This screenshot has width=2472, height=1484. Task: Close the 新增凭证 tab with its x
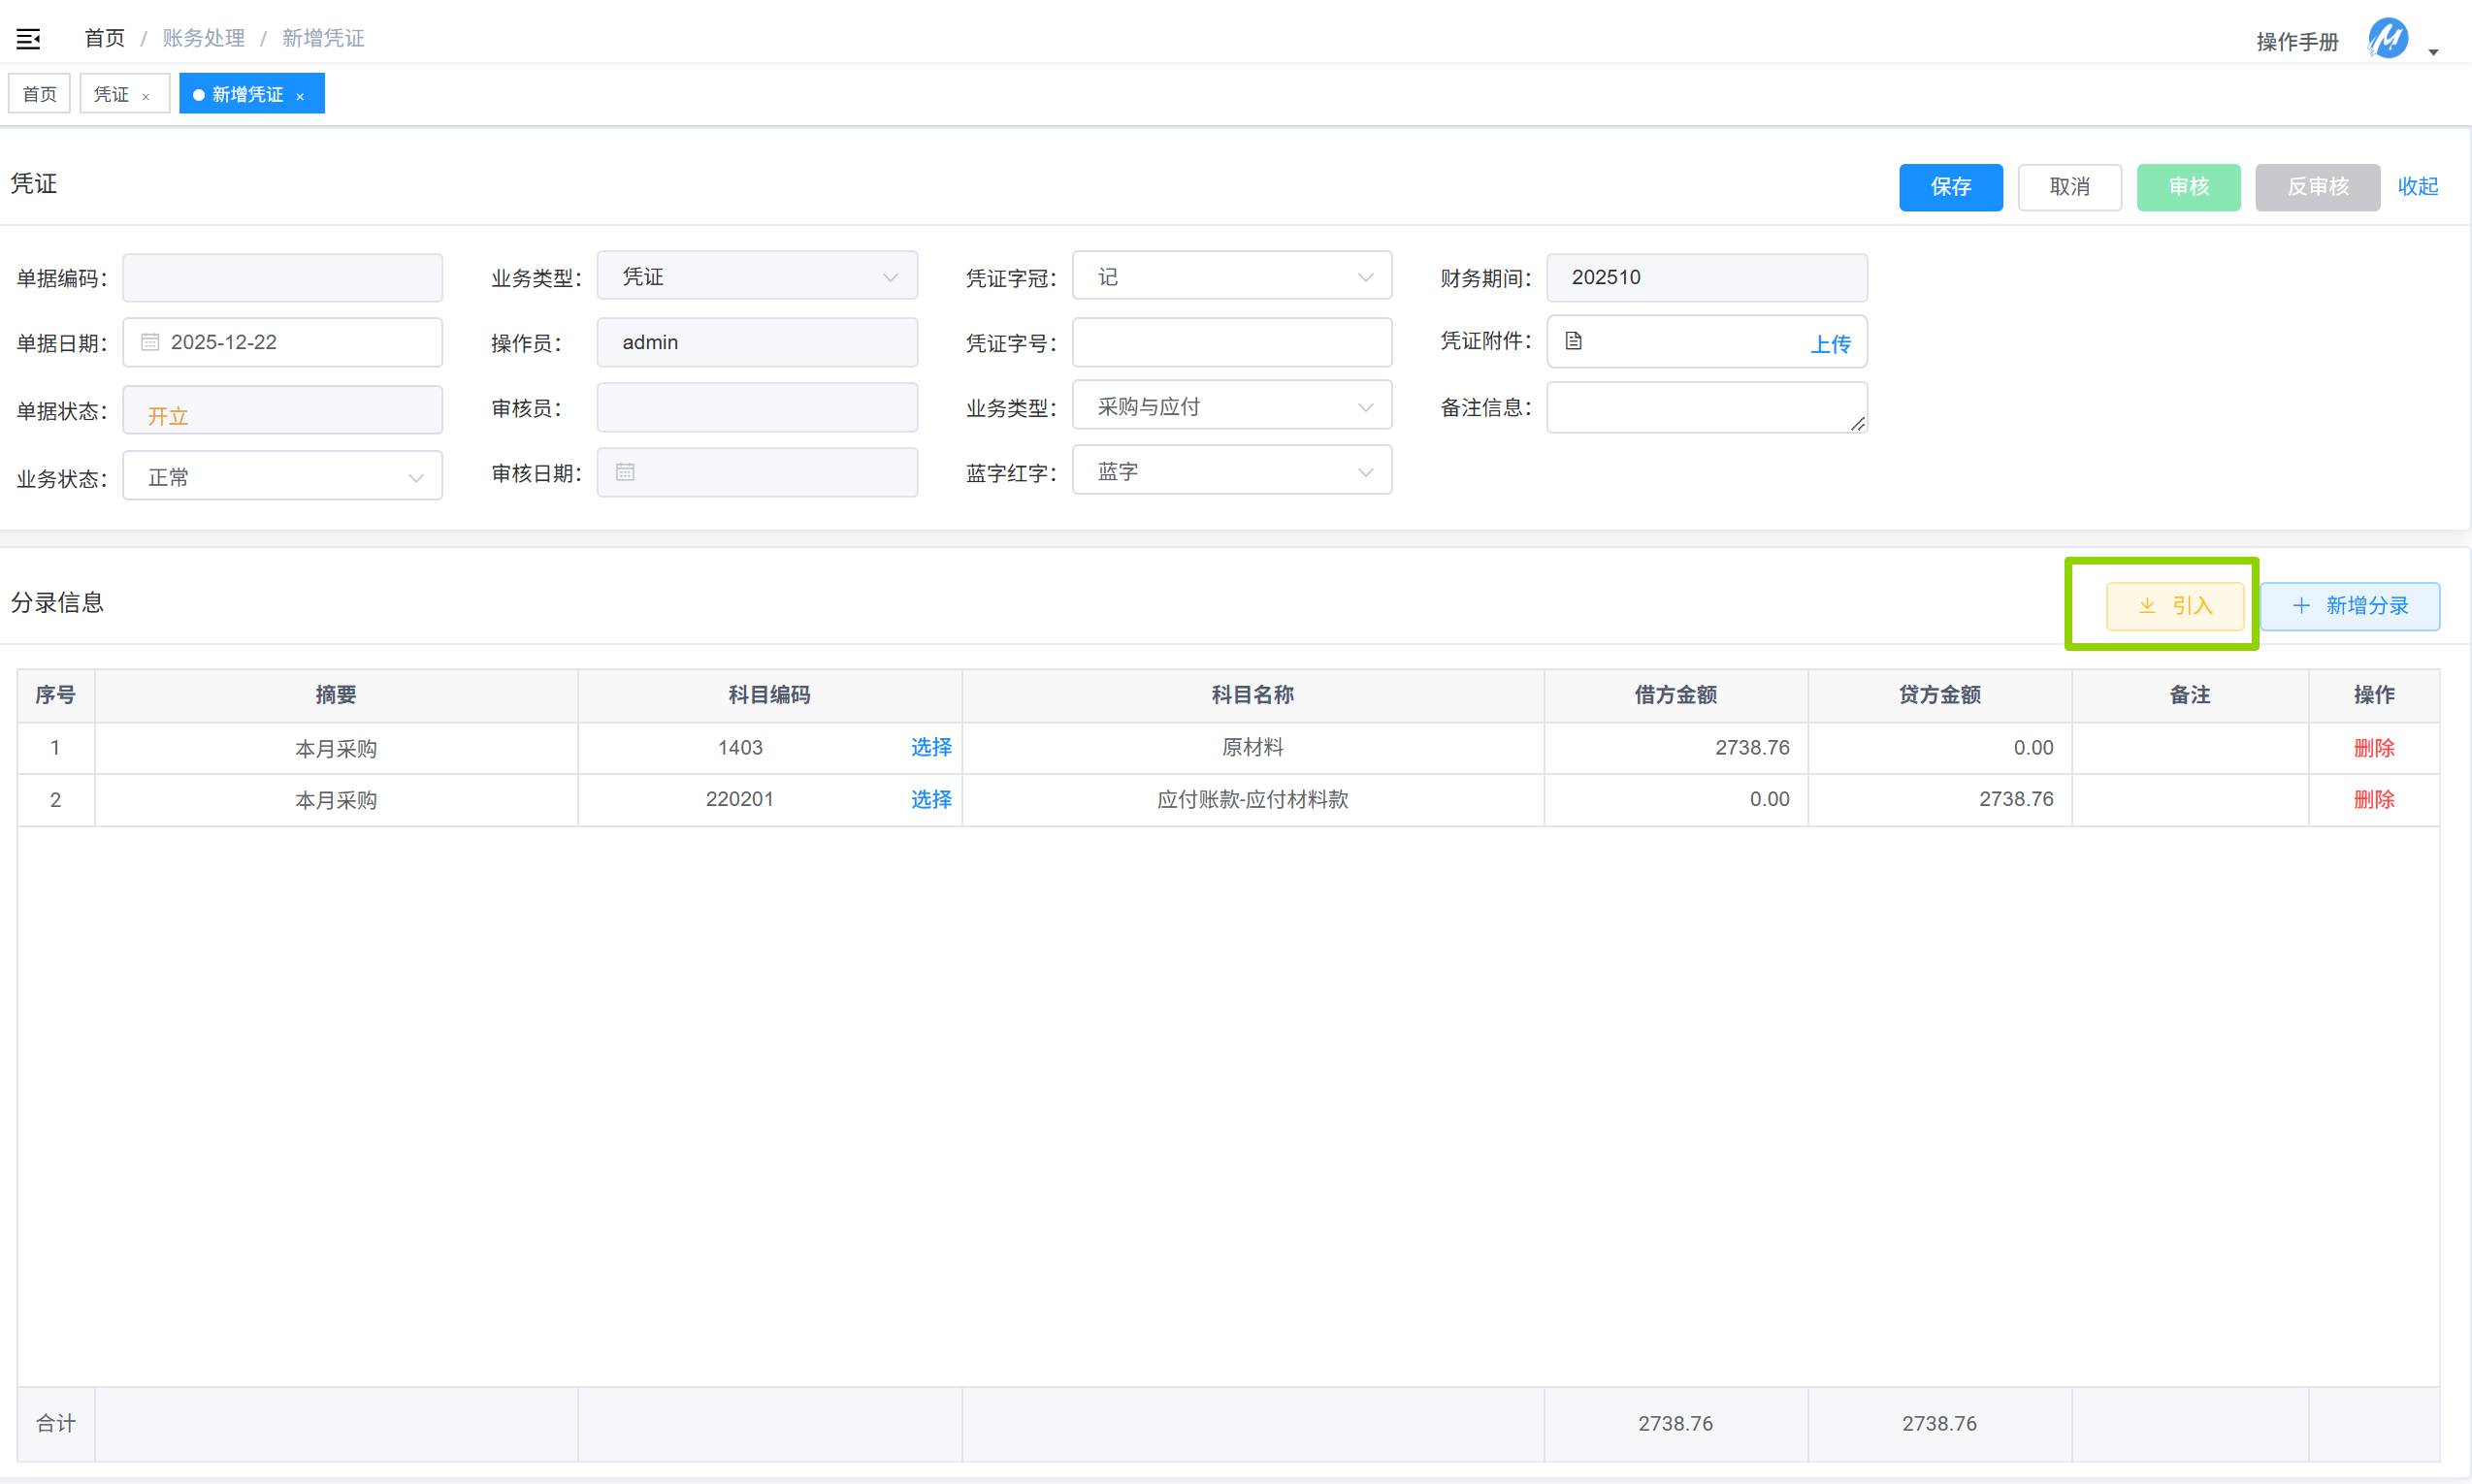300,96
